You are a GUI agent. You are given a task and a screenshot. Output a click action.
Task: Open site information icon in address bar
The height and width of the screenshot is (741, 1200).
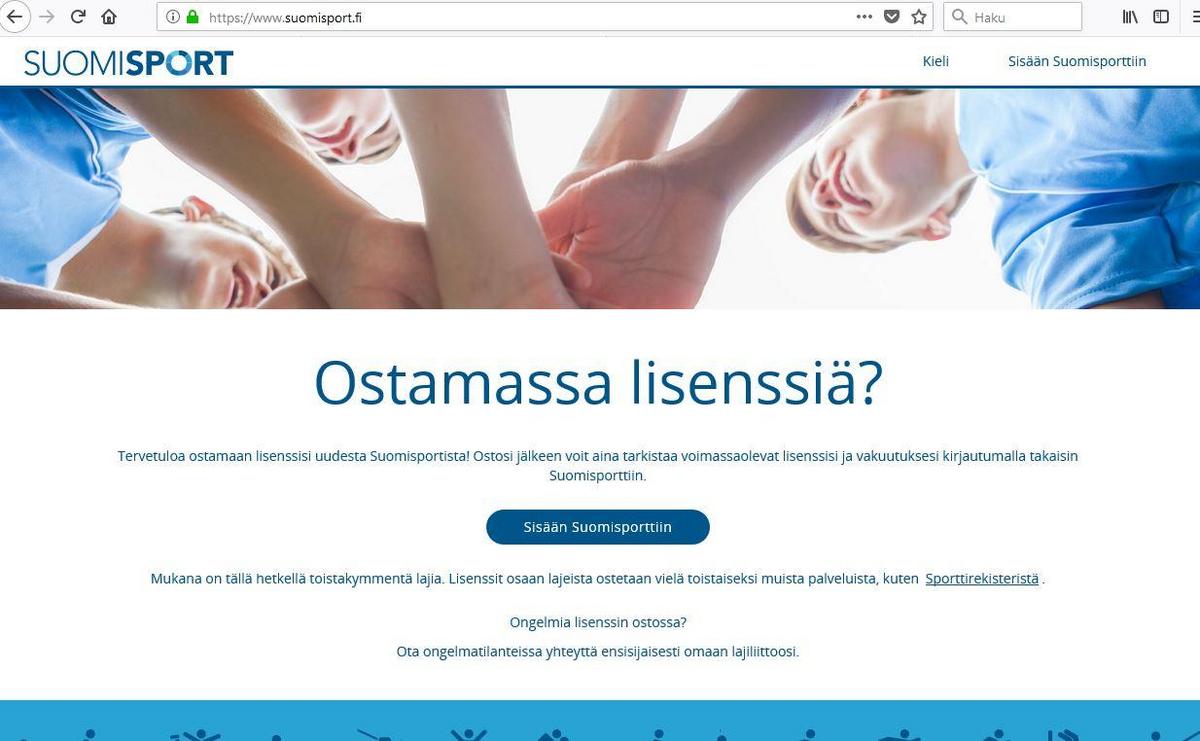[173, 17]
